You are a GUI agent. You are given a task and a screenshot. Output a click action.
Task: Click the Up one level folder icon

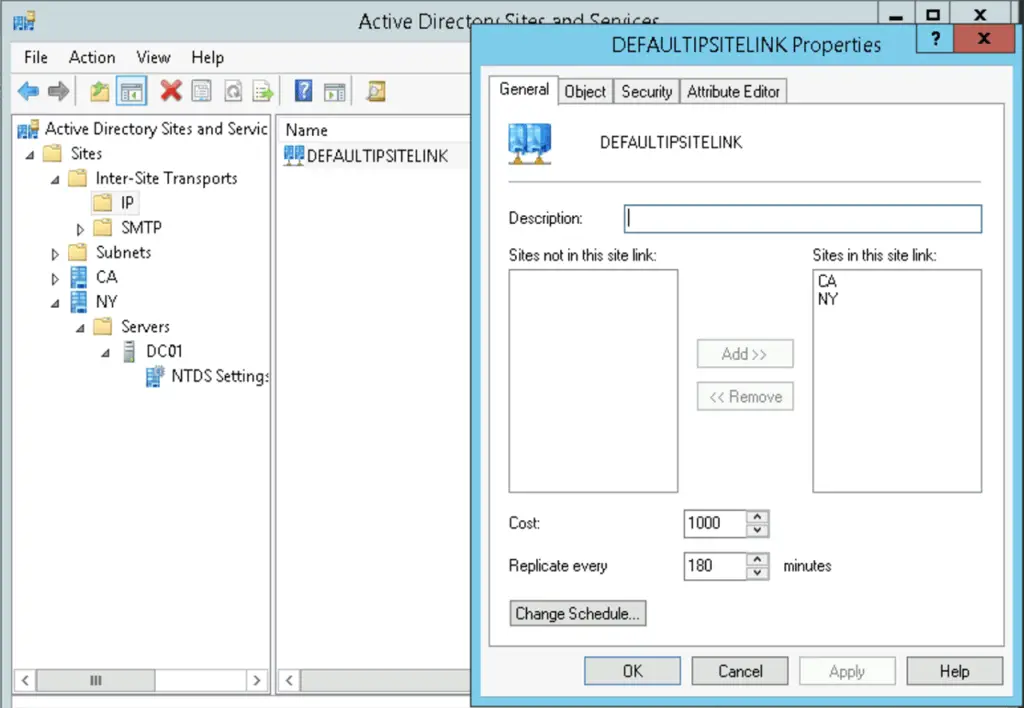click(99, 91)
